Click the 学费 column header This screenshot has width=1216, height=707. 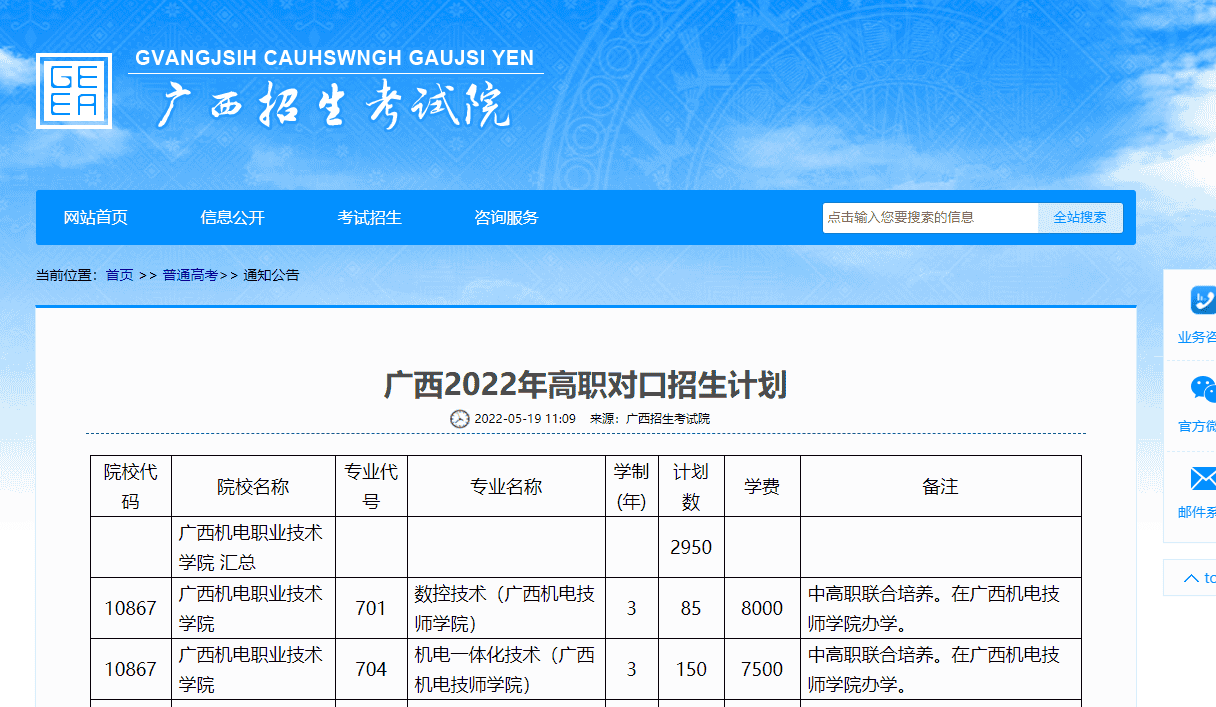point(762,486)
